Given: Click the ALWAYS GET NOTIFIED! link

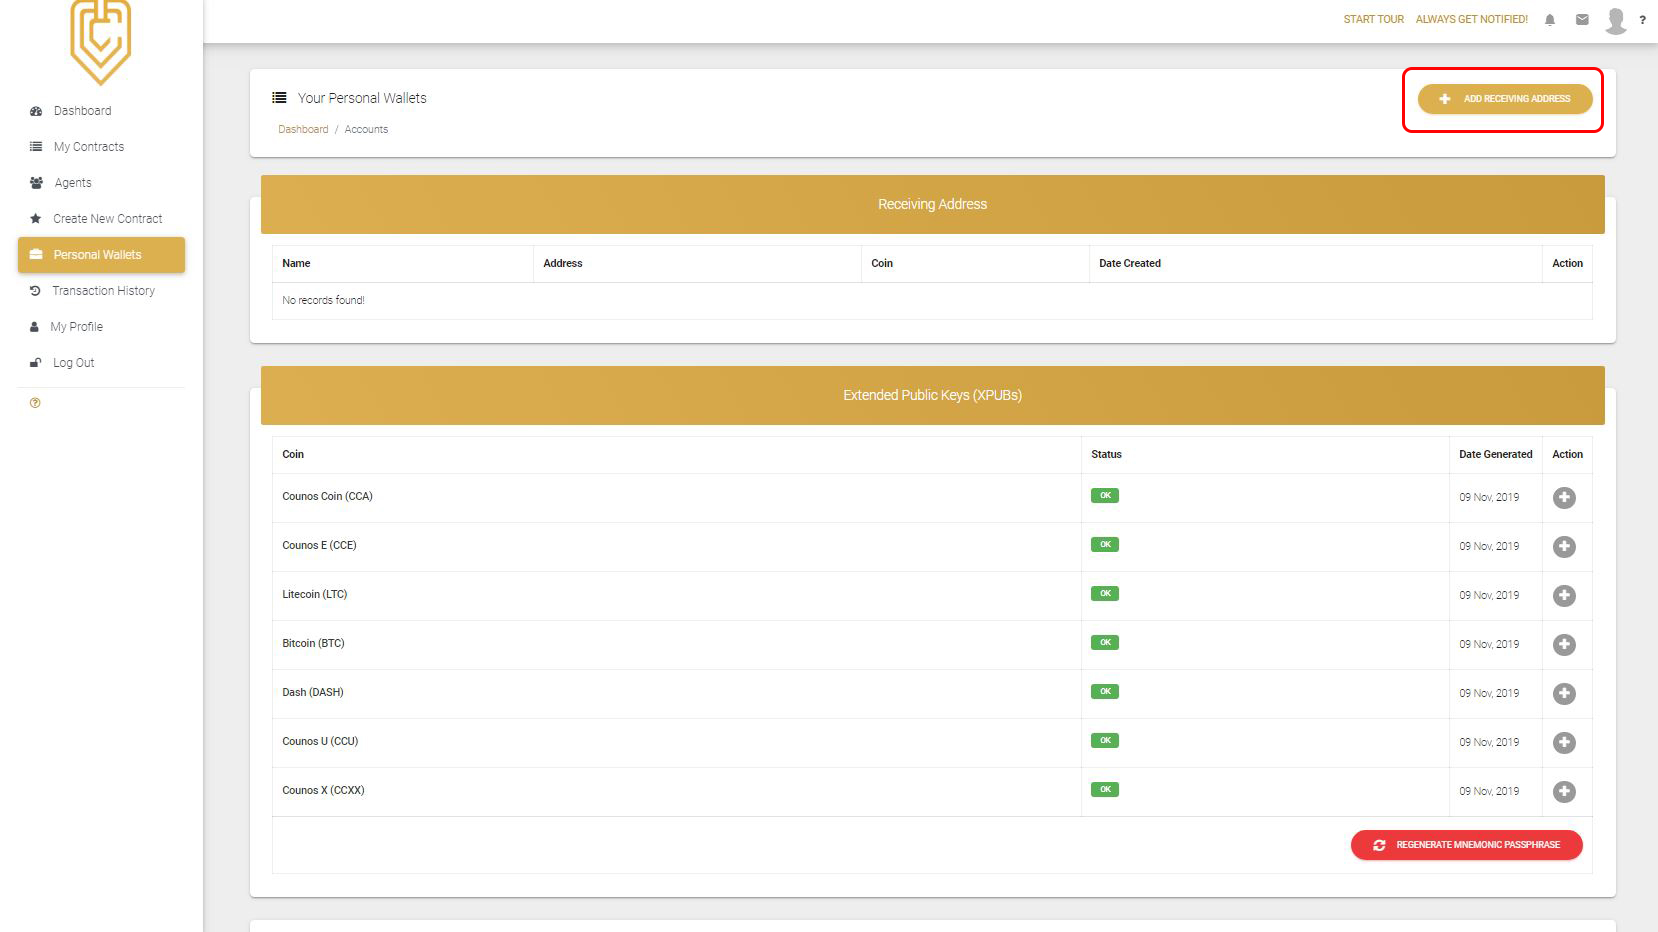Looking at the screenshot, I should (1471, 19).
